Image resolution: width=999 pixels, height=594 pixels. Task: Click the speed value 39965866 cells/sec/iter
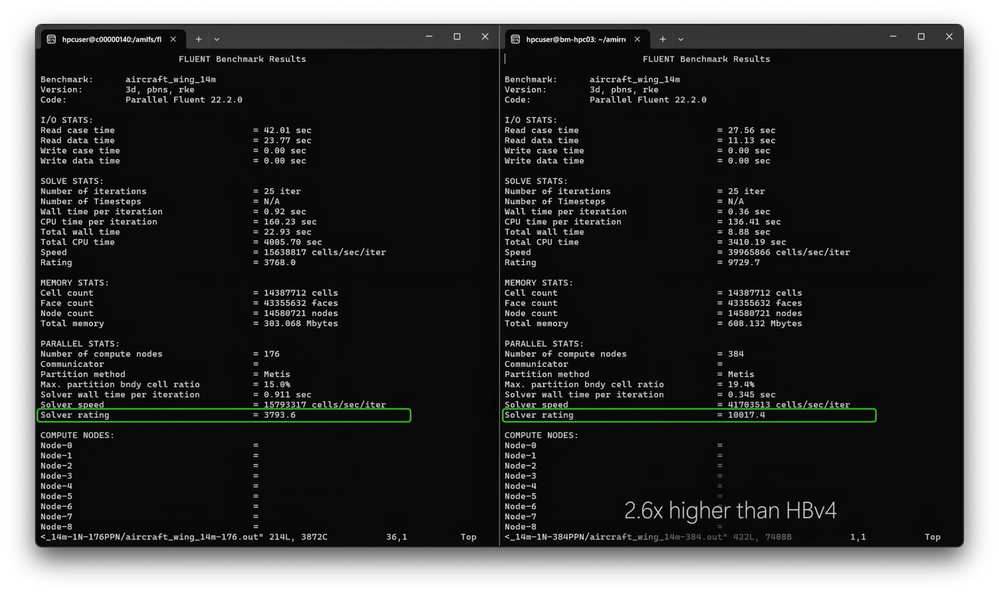click(x=789, y=252)
